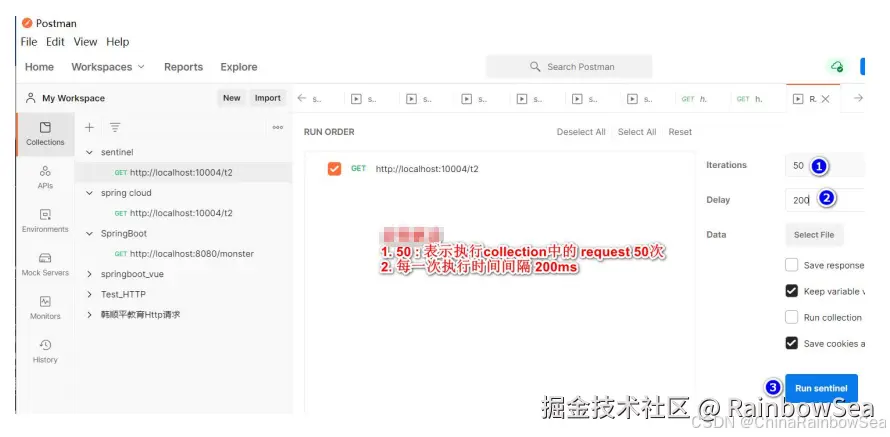Click the Postman logo icon
This screenshot has width=890, height=437.
coord(27,23)
